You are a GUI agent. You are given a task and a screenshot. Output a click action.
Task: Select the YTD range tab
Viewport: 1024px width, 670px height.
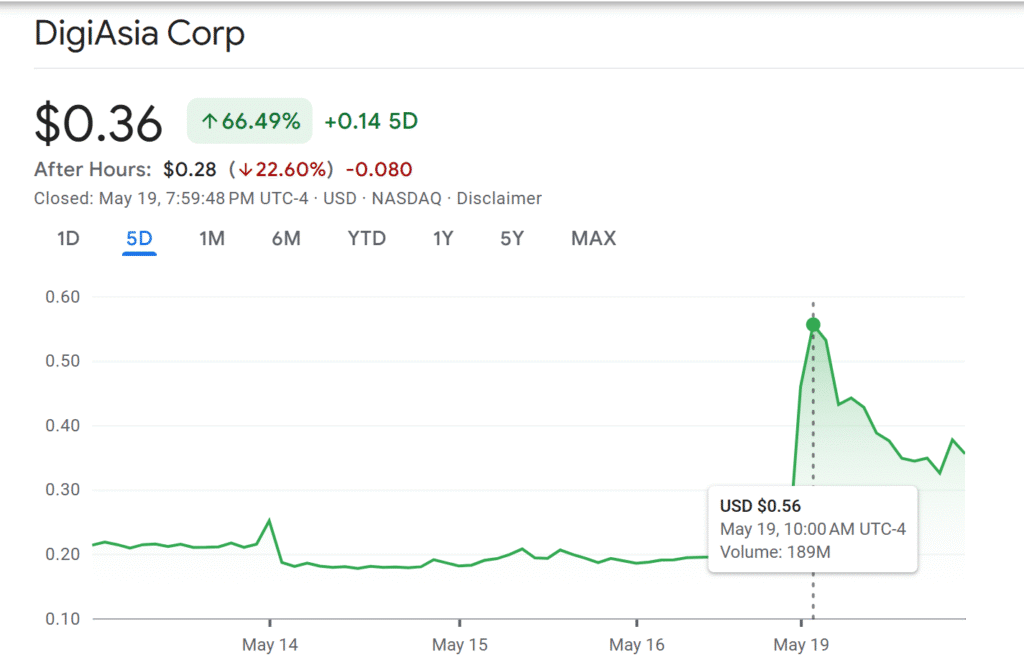[x=367, y=238]
